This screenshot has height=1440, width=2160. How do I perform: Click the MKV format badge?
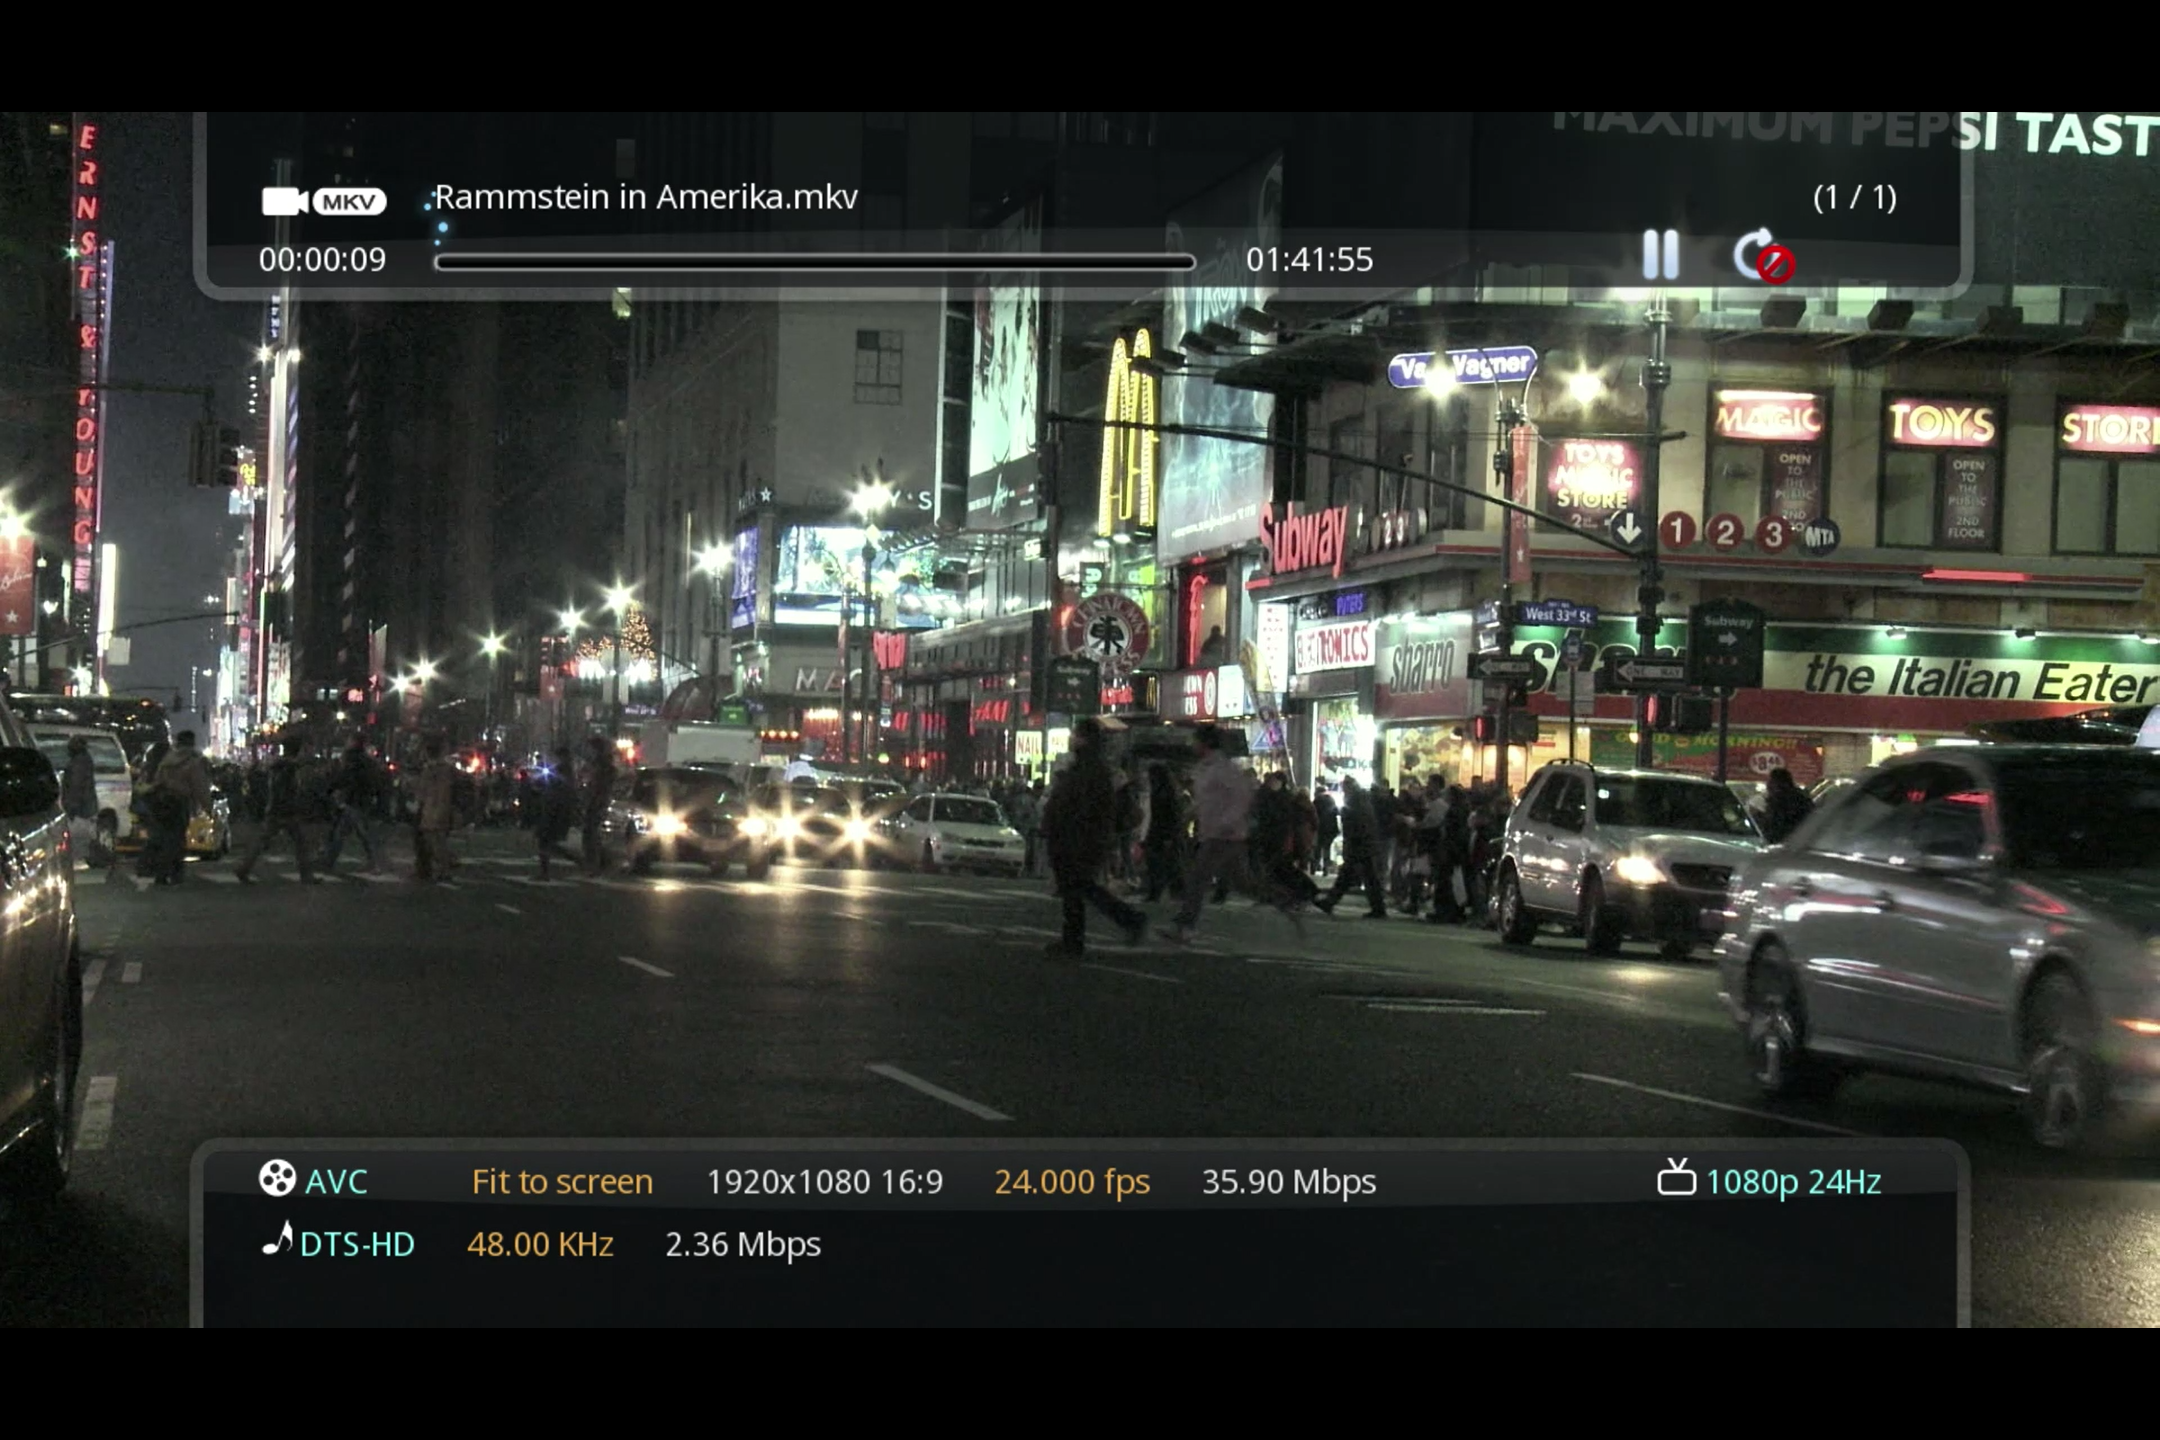point(349,202)
